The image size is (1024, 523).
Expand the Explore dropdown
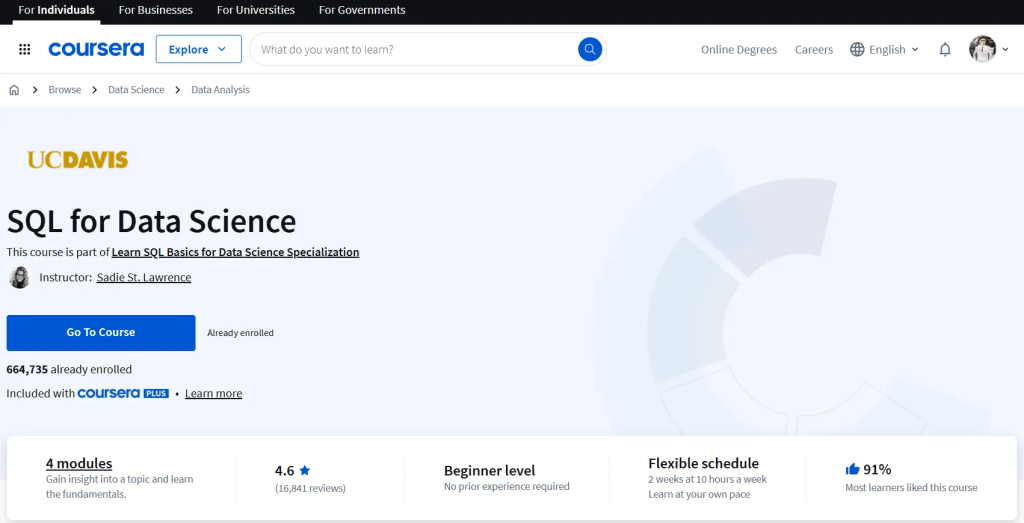198,49
